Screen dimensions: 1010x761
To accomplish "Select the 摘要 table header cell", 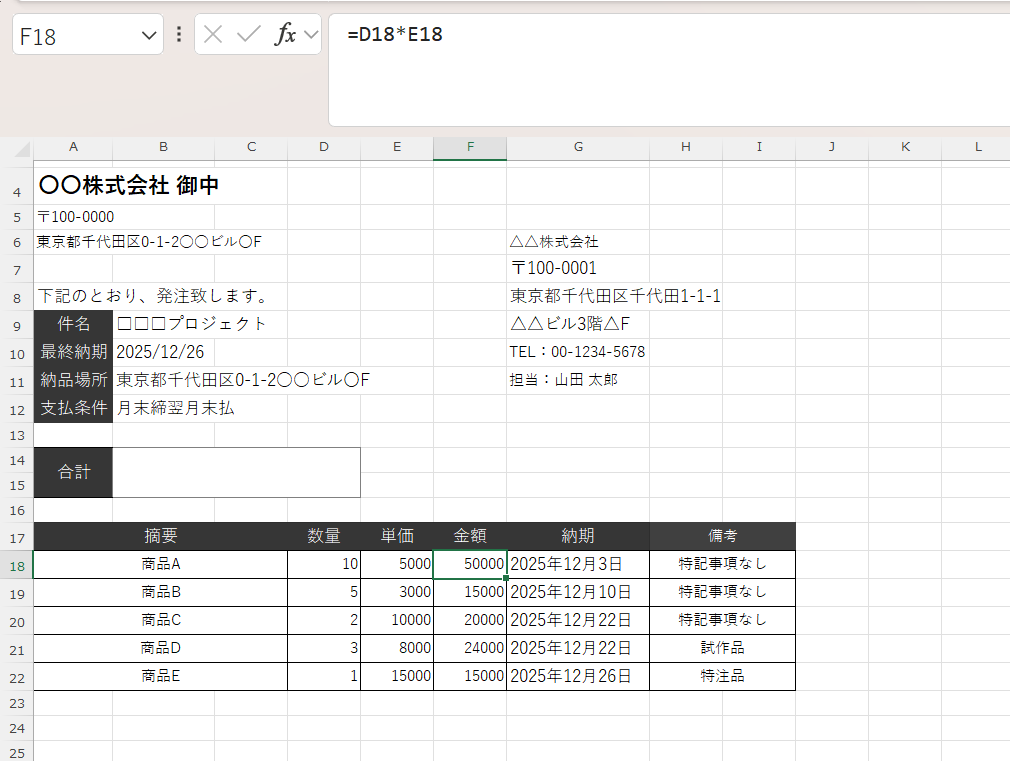I will point(162,536).
